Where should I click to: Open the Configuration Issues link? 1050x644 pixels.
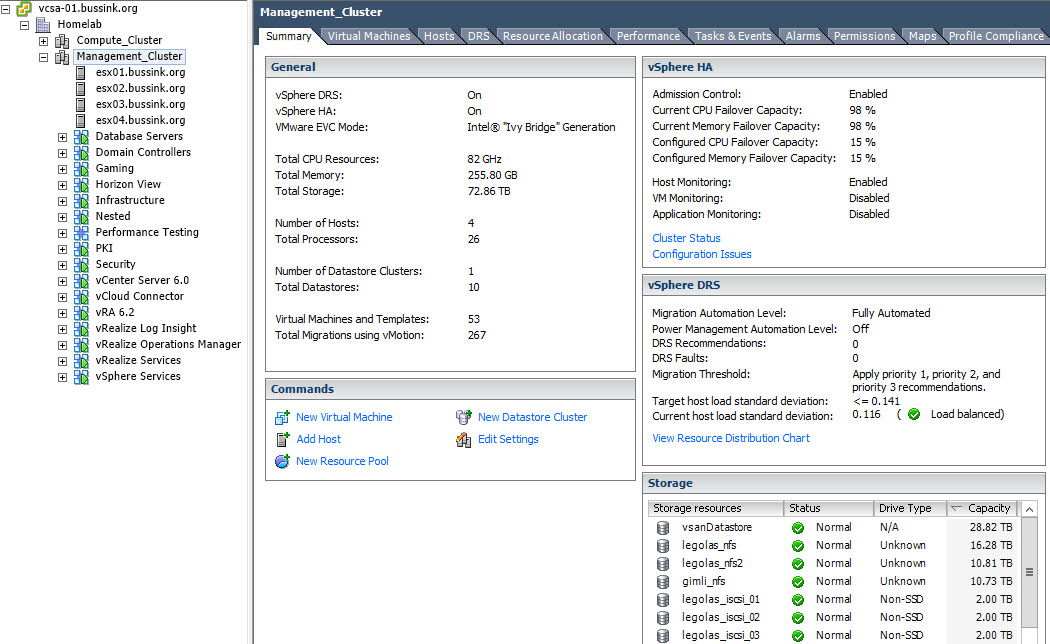pos(702,254)
